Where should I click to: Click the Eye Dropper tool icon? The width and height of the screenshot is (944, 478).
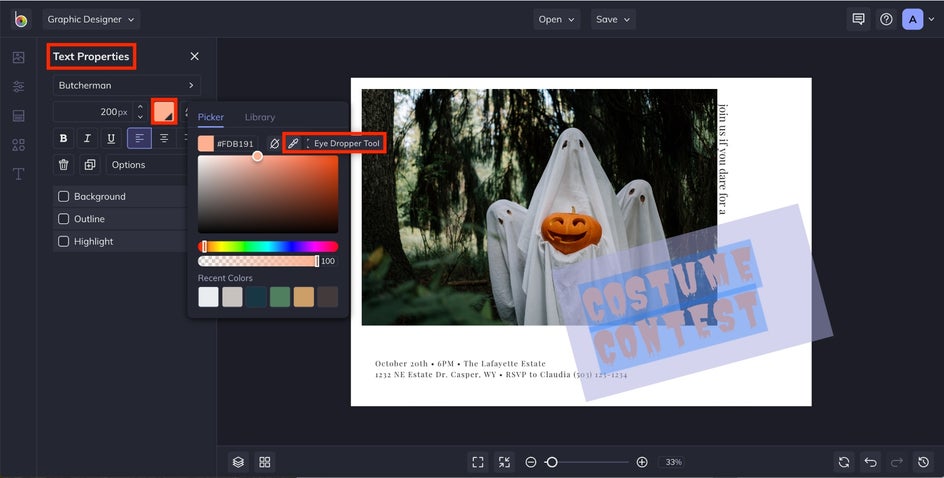[x=293, y=144]
